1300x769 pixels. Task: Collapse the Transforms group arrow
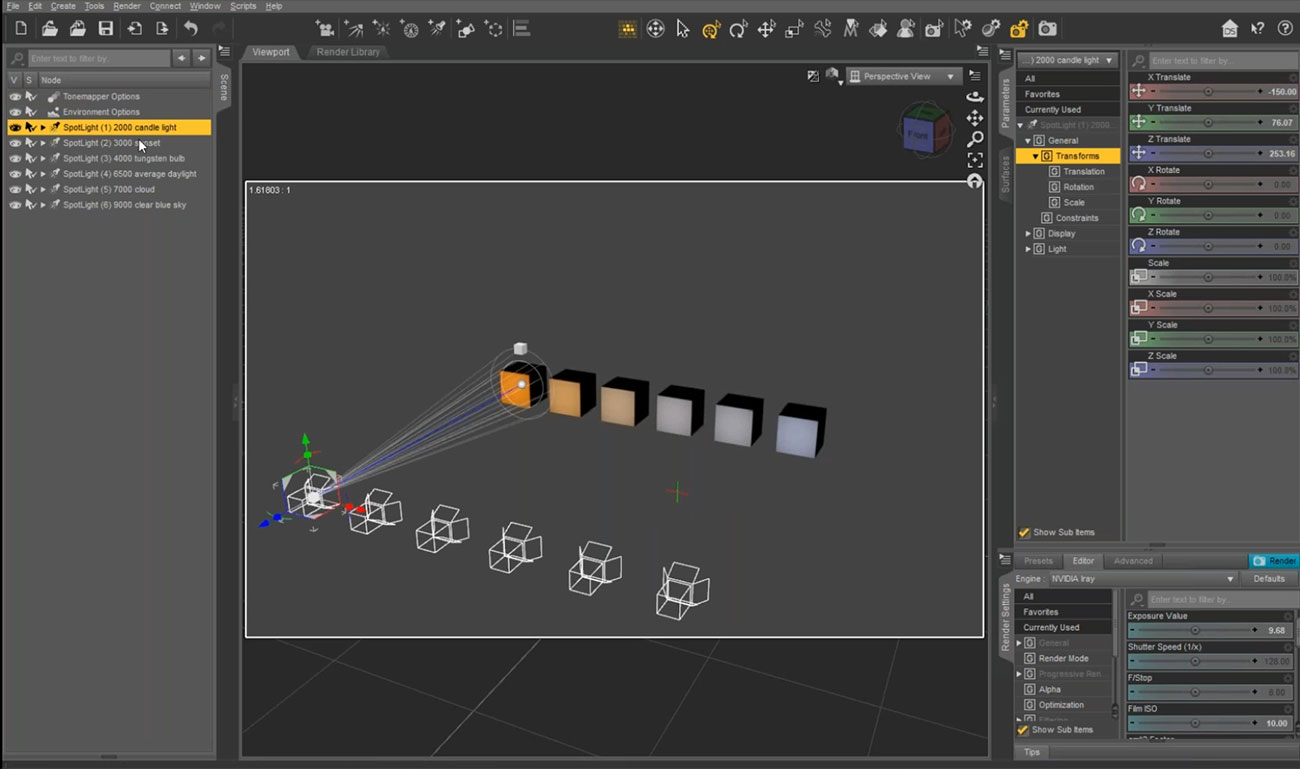[x=1036, y=156]
